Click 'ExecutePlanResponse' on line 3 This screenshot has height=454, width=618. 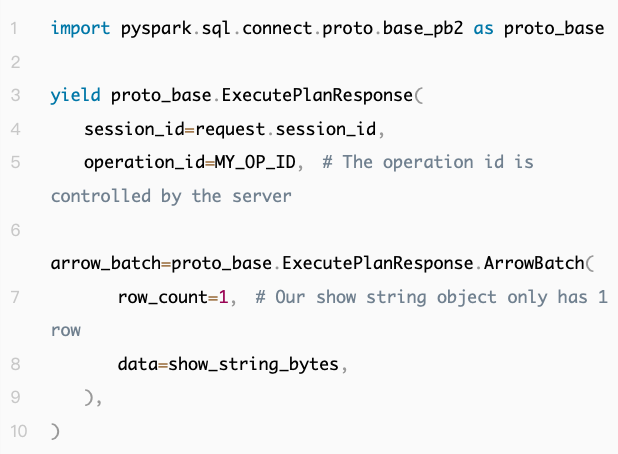click(x=317, y=96)
